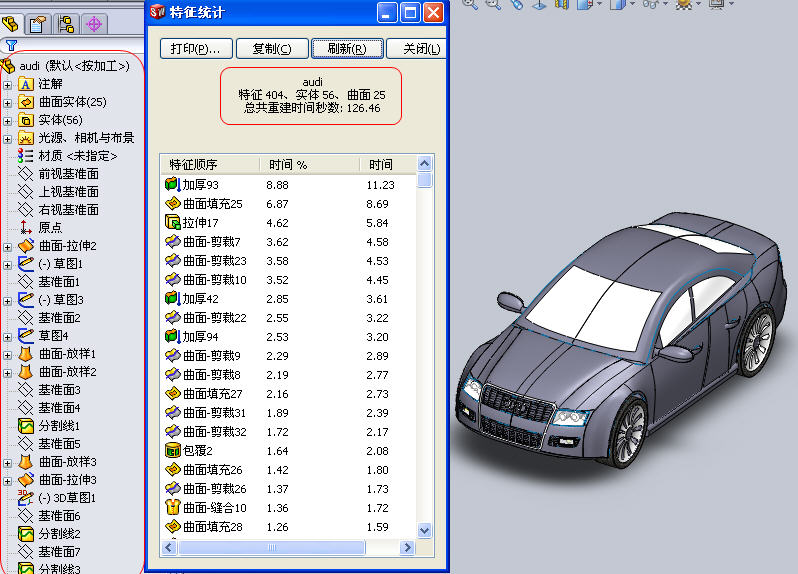Select the 曲面-剪裁31 row
The image size is (798, 574).
pyautogui.click(x=289, y=413)
